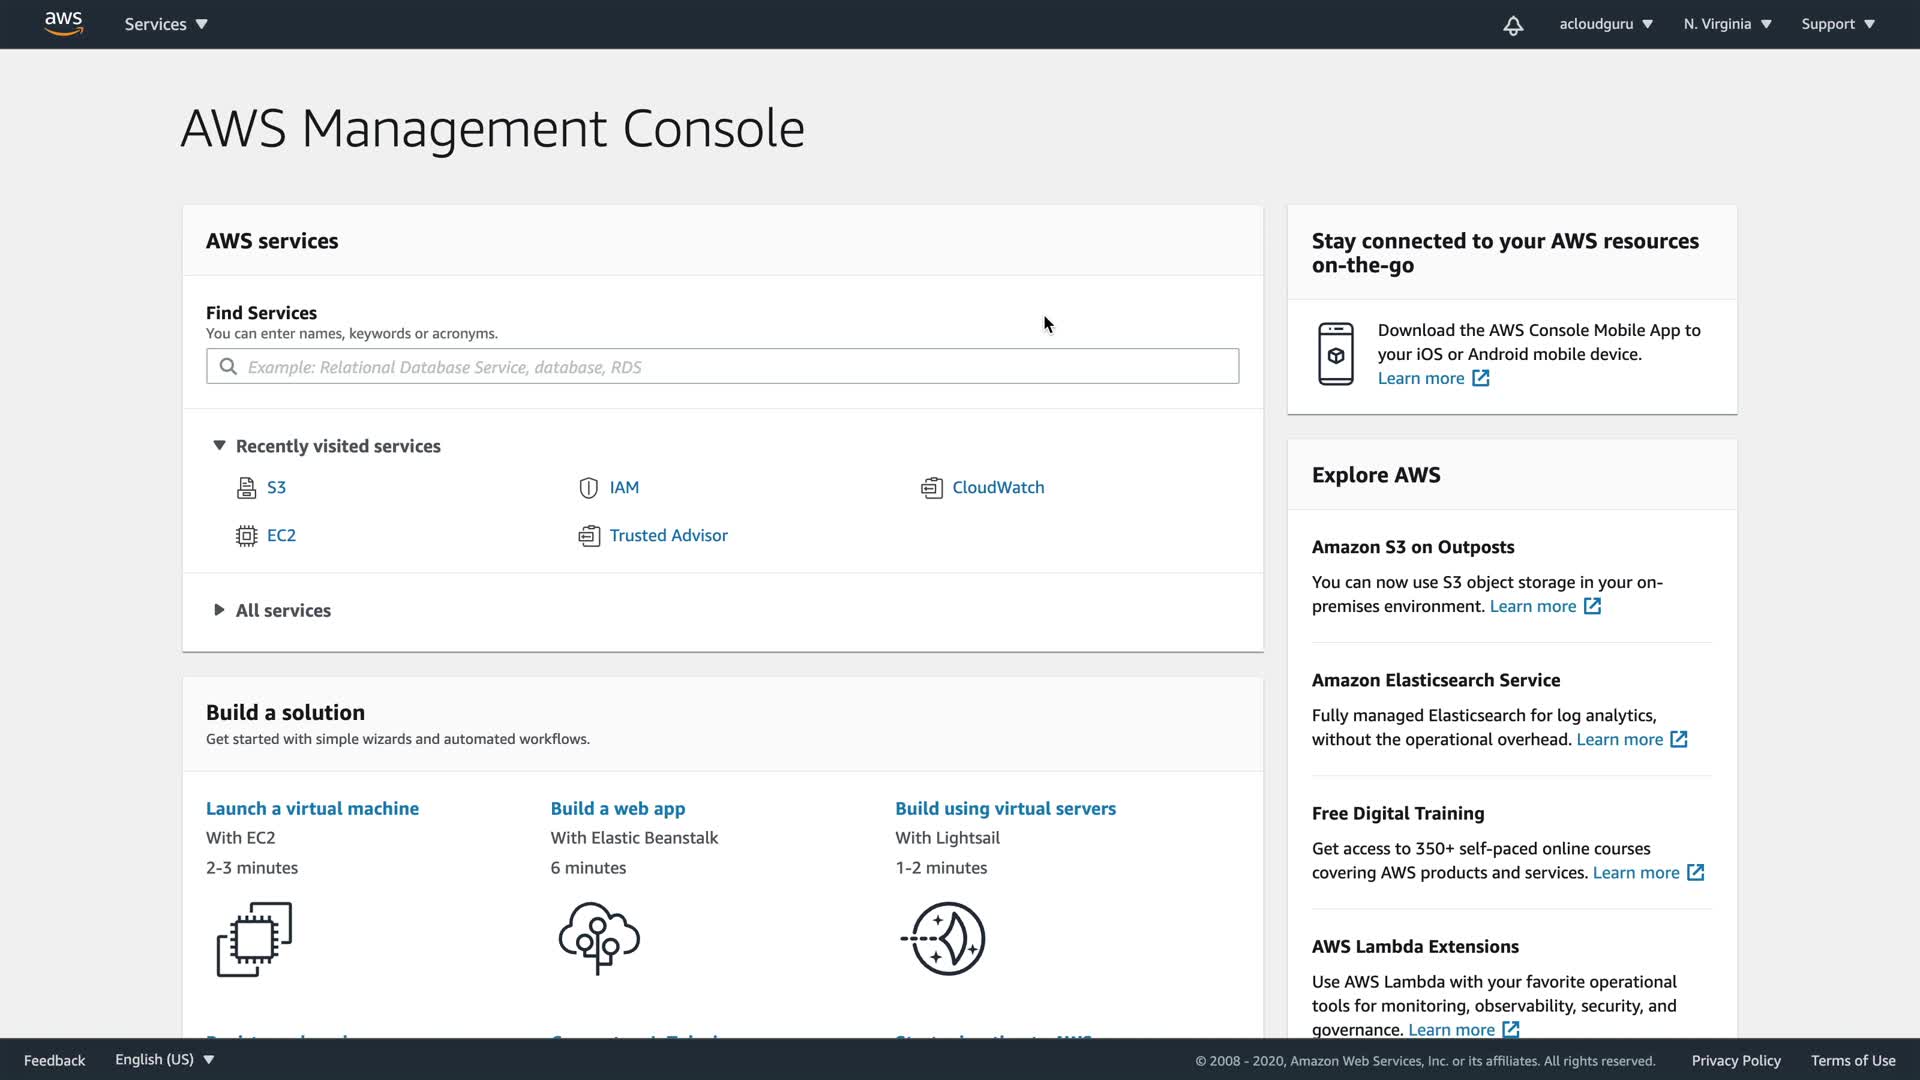
Task: Click the Lightsail compass icon
Action: pos(944,938)
